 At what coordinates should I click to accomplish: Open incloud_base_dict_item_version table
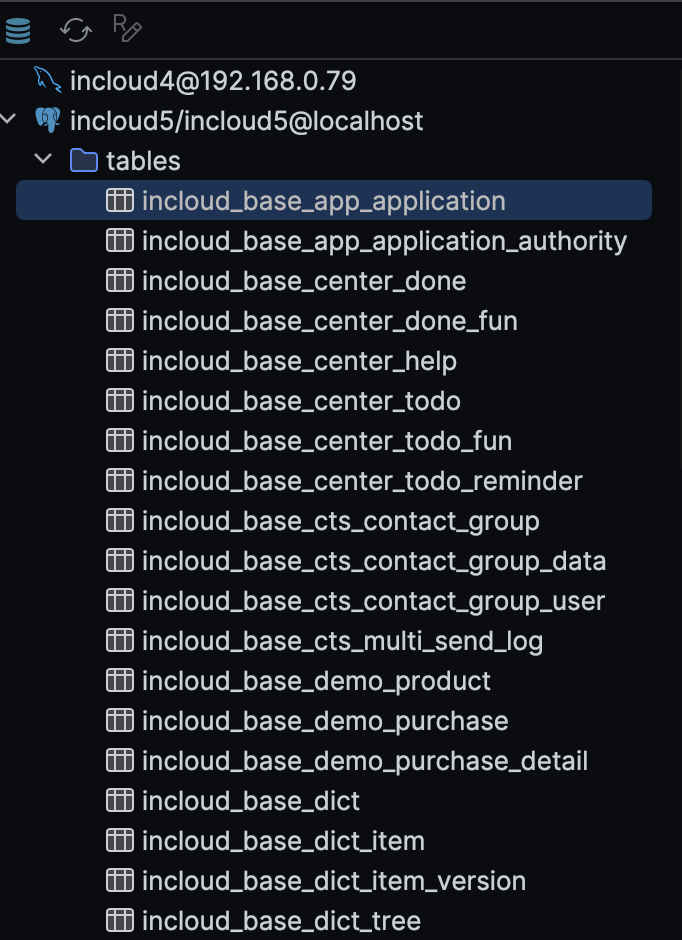pos(334,881)
